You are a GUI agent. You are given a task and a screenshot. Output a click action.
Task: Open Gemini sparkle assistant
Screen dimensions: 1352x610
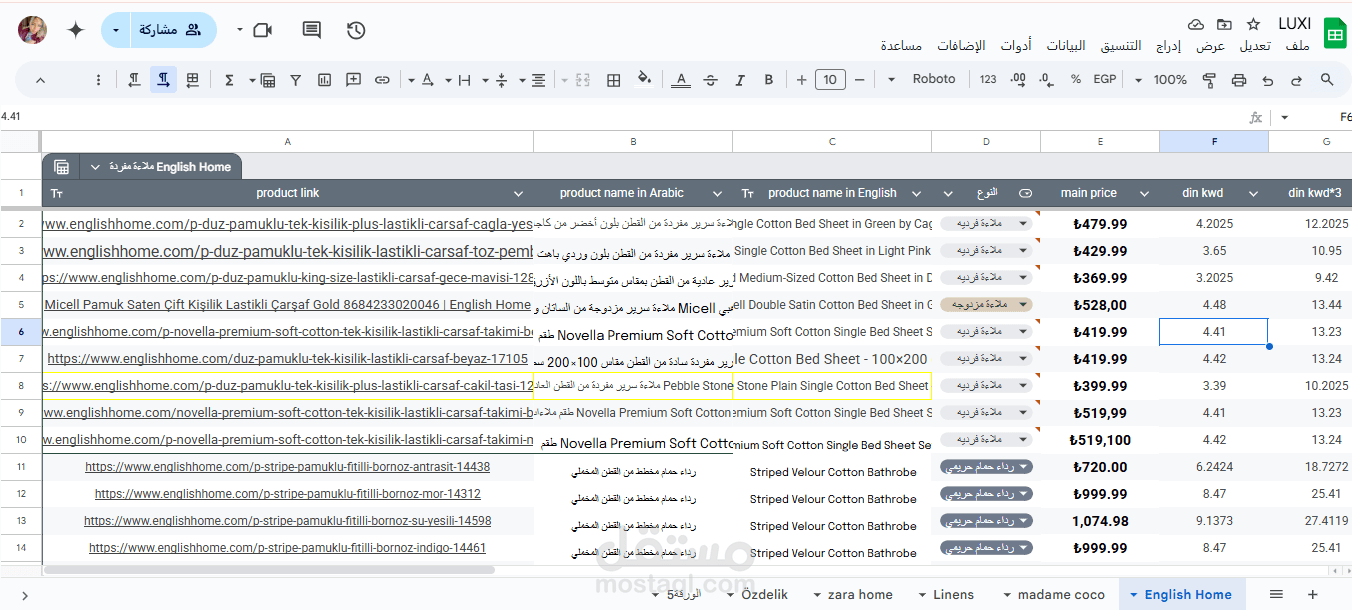76,30
